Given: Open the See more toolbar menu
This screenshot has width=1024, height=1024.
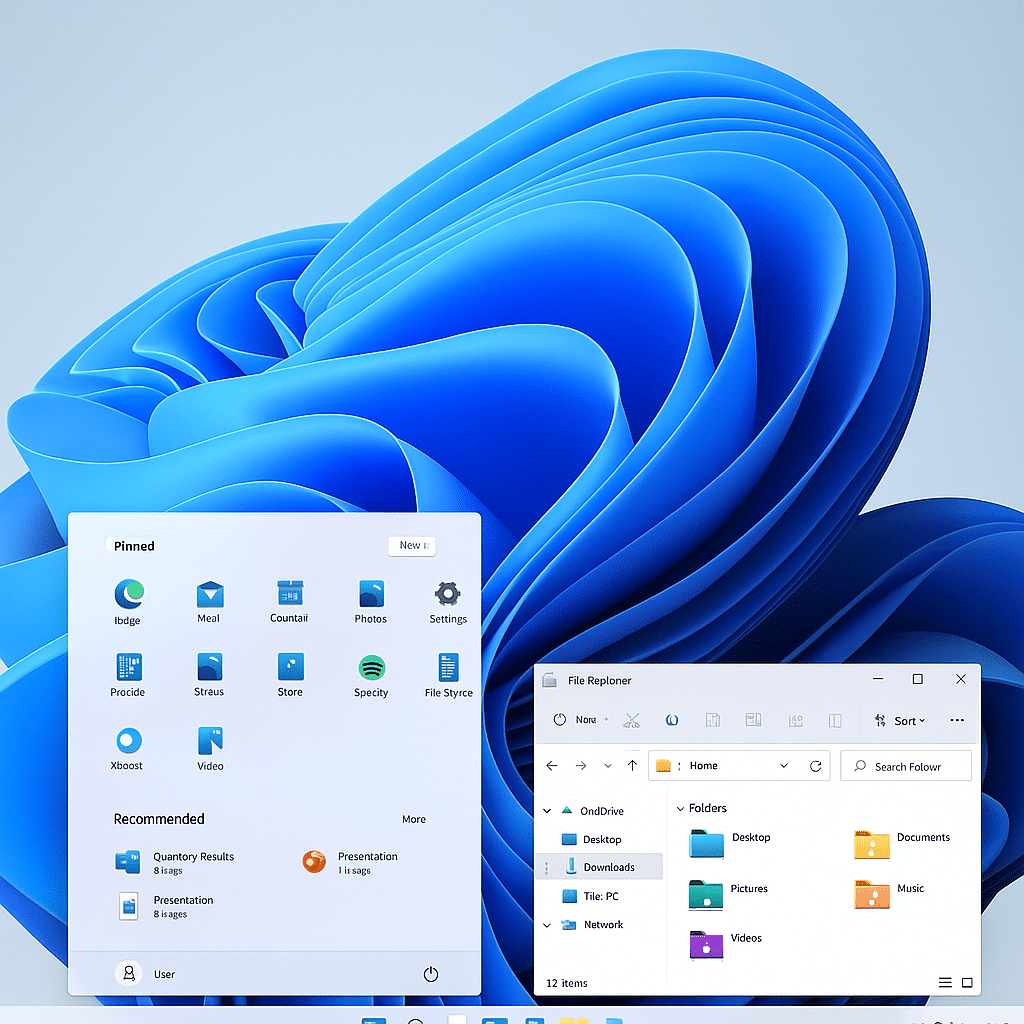Looking at the screenshot, I should [x=957, y=720].
